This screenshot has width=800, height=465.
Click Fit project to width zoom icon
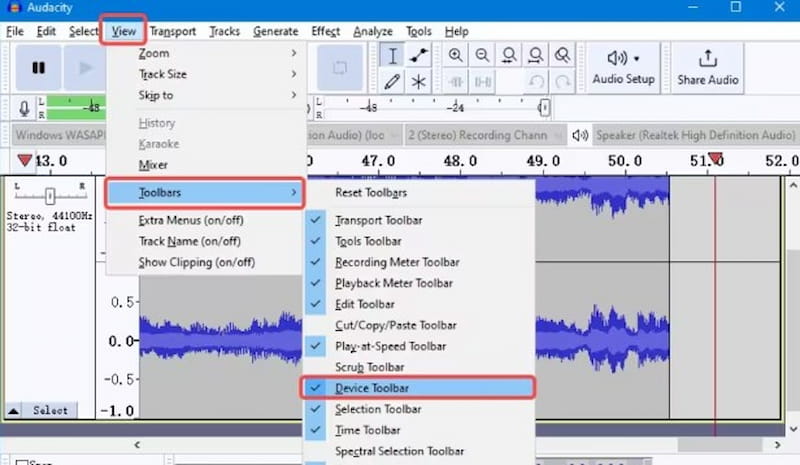[x=535, y=55]
